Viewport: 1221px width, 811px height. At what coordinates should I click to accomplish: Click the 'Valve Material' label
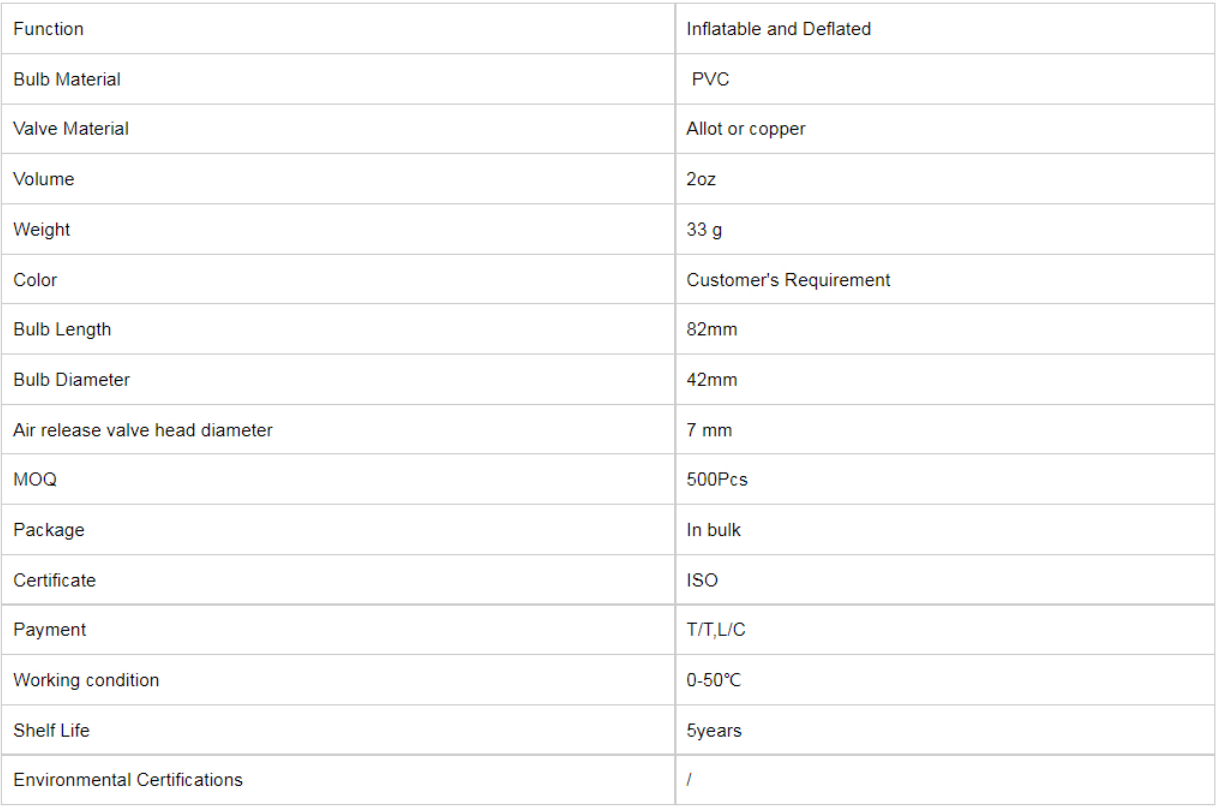click(70, 129)
